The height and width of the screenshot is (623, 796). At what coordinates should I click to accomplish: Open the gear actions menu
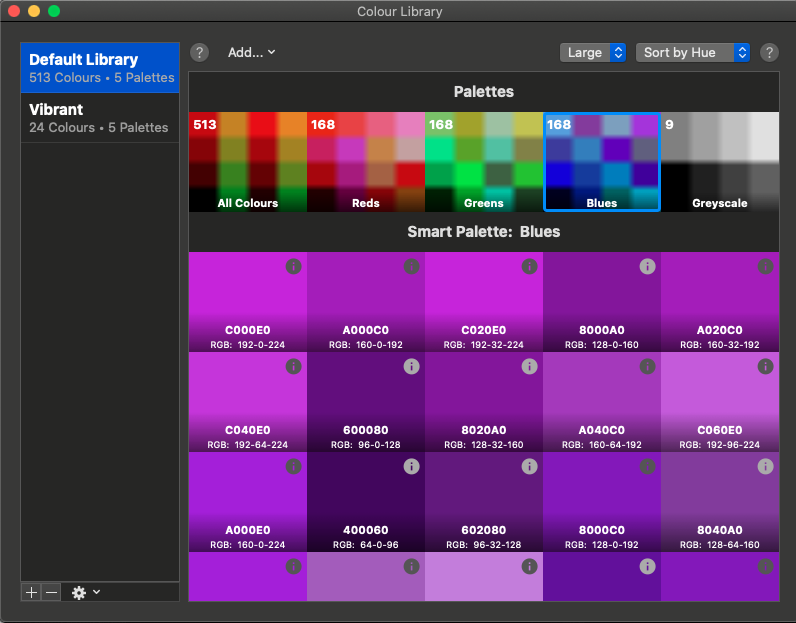point(85,593)
